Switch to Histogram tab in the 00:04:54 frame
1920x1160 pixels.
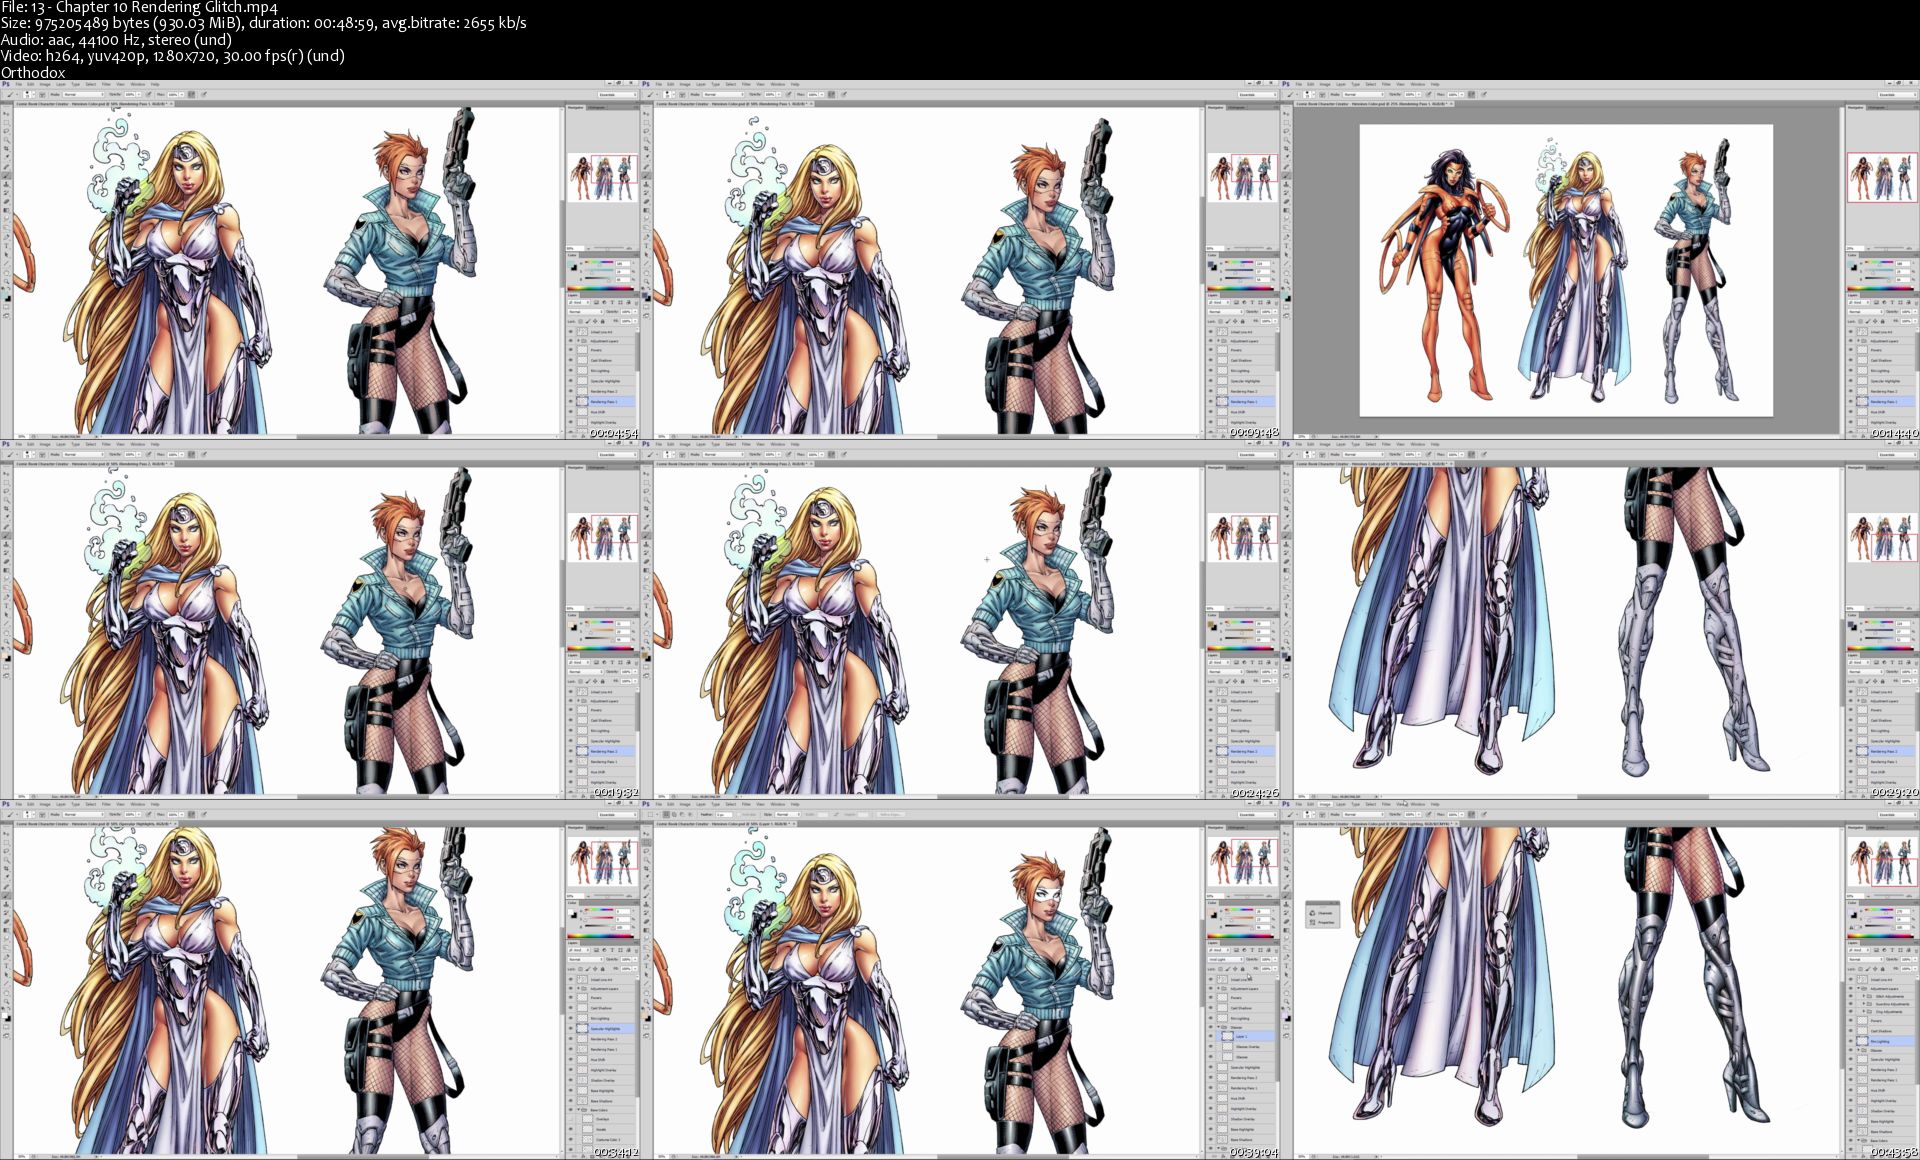pyautogui.click(x=597, y=107)
